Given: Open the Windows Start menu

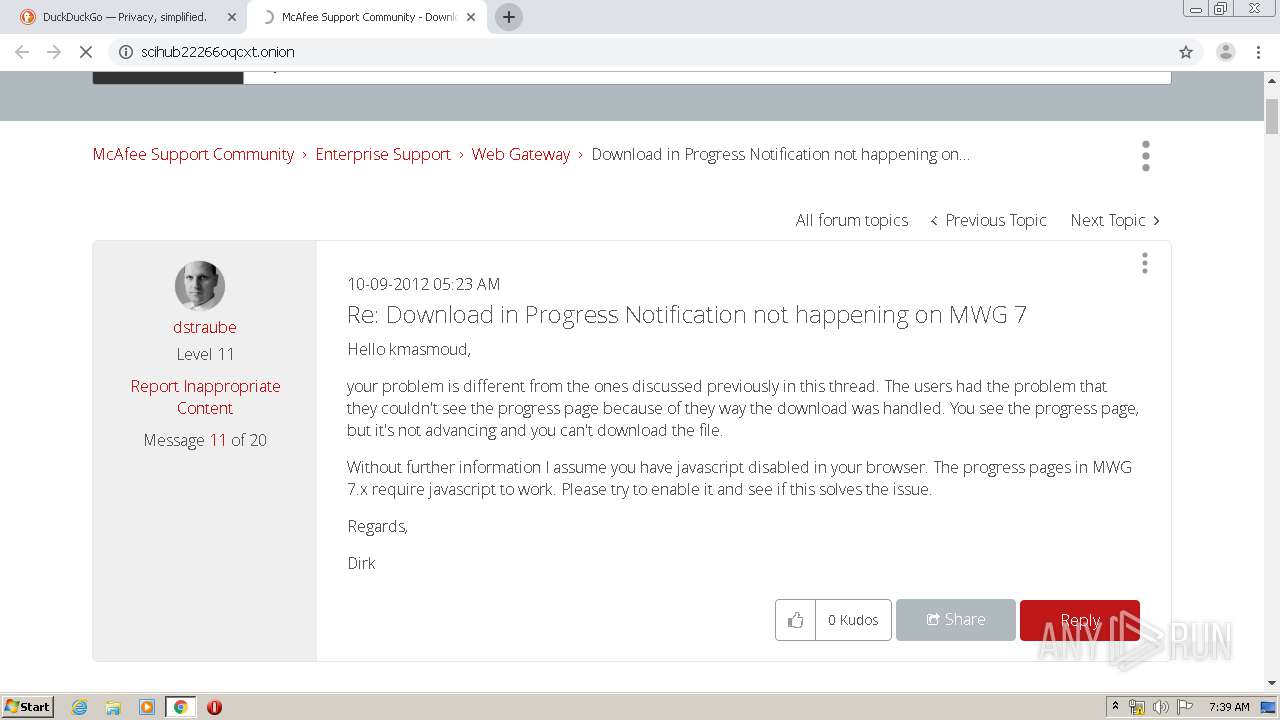Looking at the screenshot, I should coord(27,706).
